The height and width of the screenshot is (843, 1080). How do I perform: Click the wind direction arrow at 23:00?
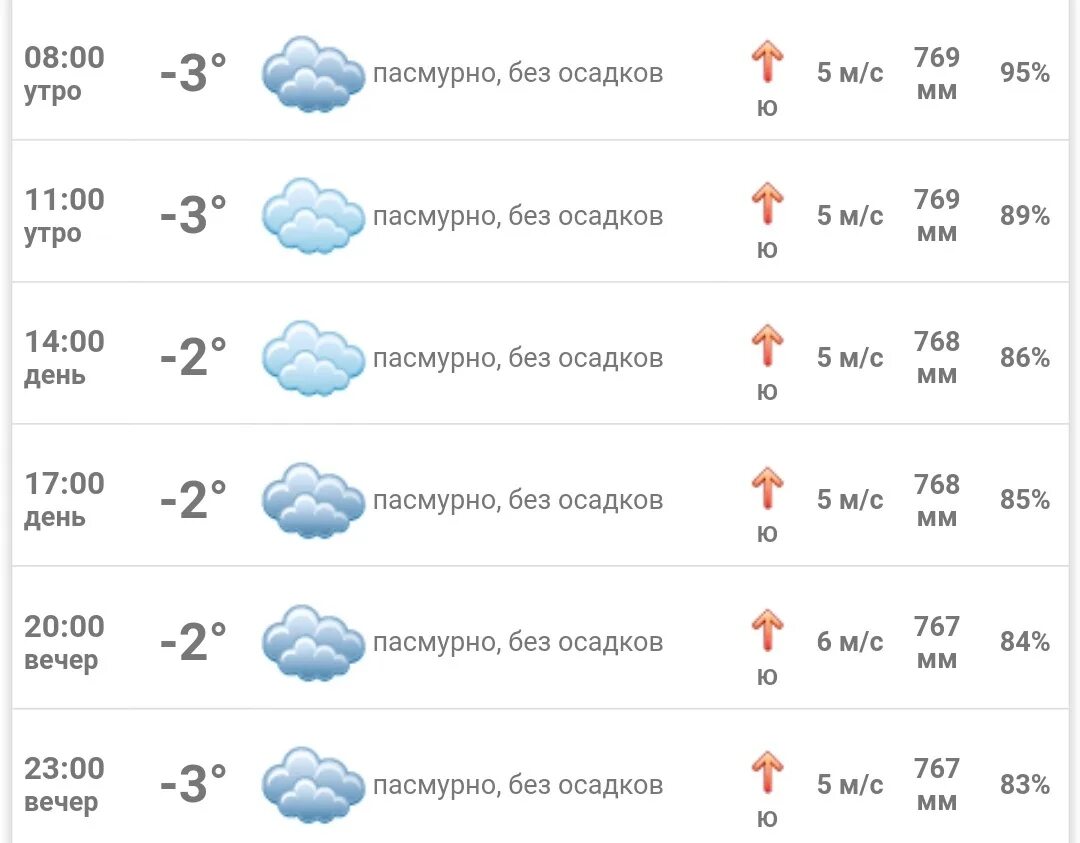(x=767, y=772)
